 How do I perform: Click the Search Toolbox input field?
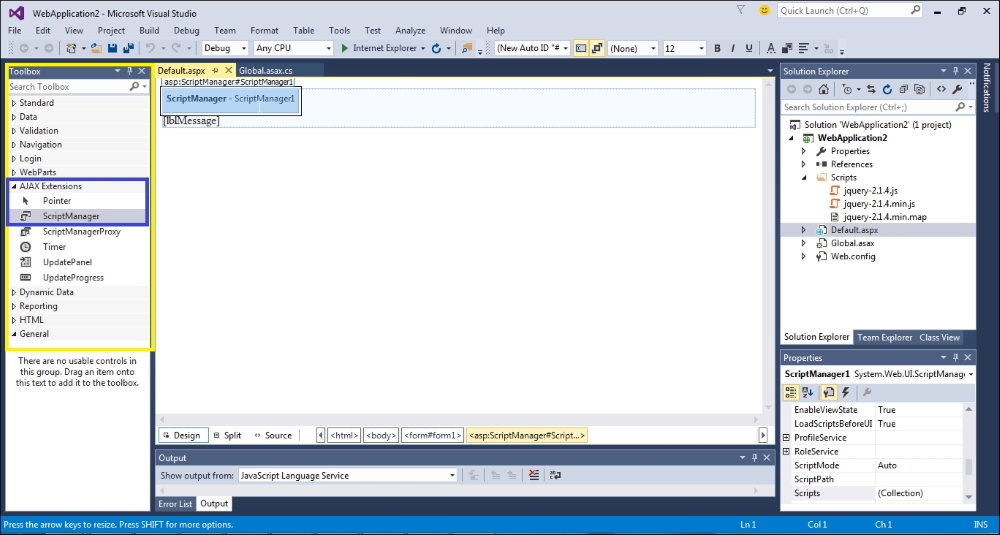click(69, 86)
